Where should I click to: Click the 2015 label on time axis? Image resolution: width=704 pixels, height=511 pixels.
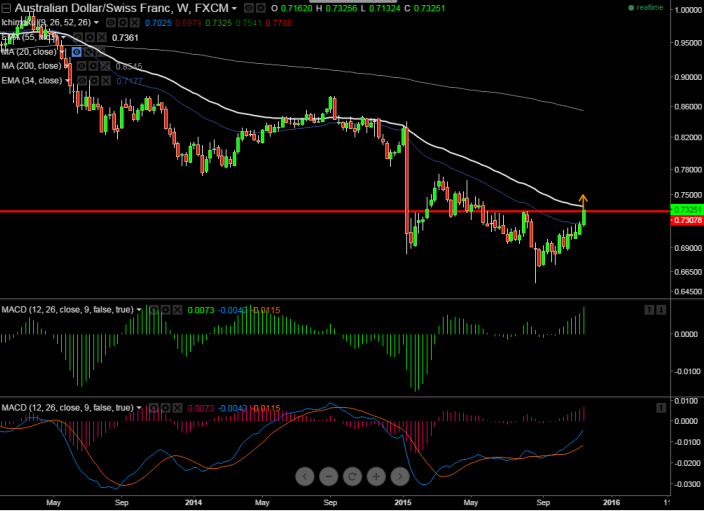click(403, 502)
